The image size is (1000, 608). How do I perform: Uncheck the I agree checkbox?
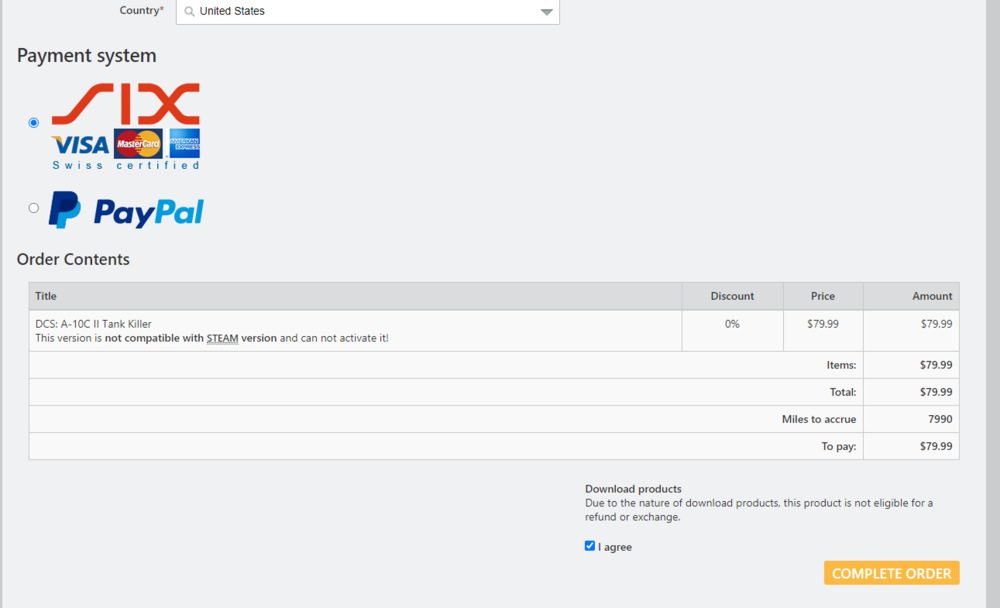point(590,546)
